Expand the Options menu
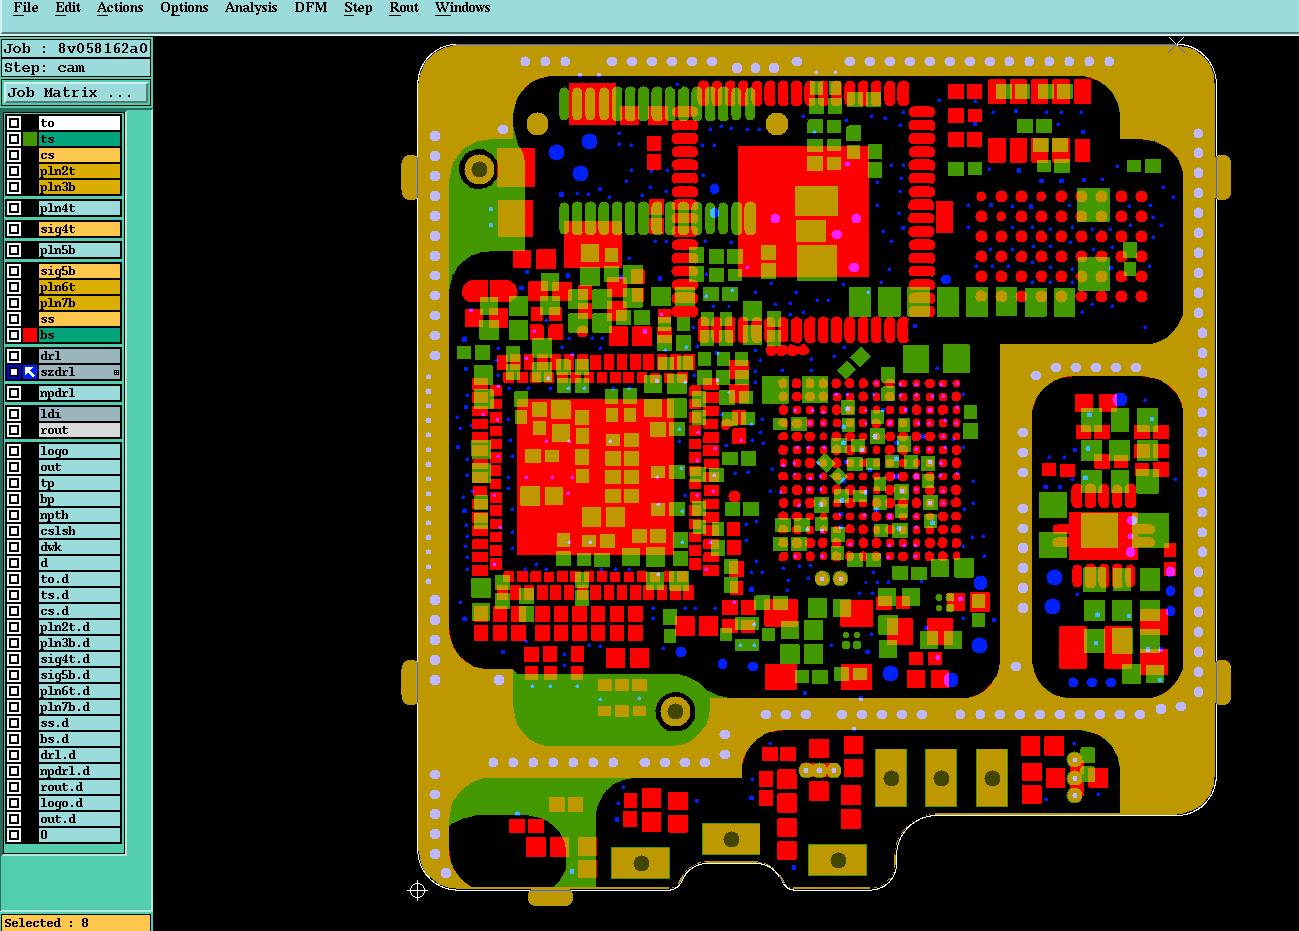1299x931 pixels. [184, 8]
